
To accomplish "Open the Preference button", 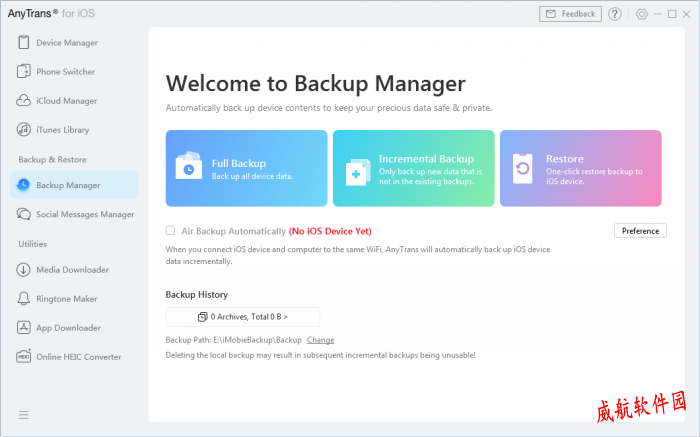I will tap(640, 231).
